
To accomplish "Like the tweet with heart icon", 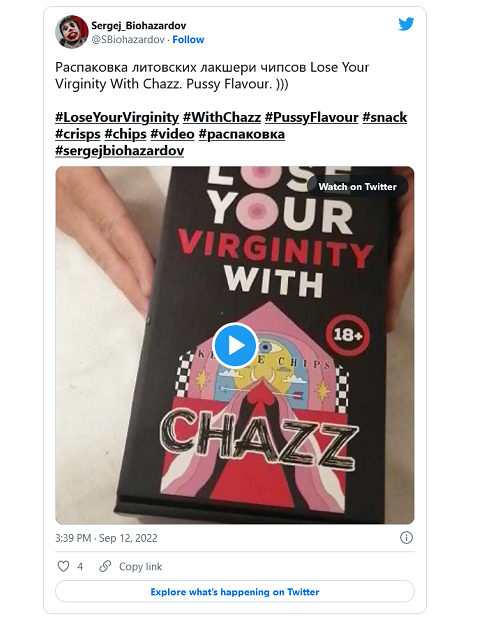I will (64, 566).
